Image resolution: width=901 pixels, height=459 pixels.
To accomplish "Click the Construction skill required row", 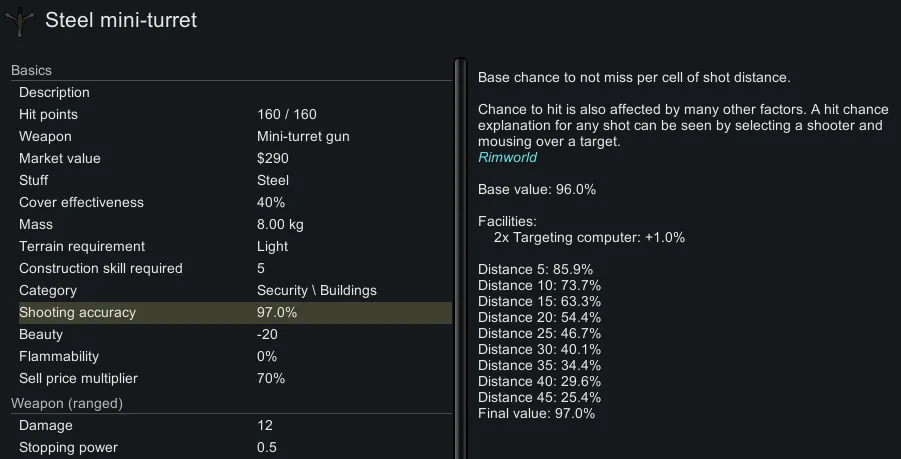I will (232, 268).
